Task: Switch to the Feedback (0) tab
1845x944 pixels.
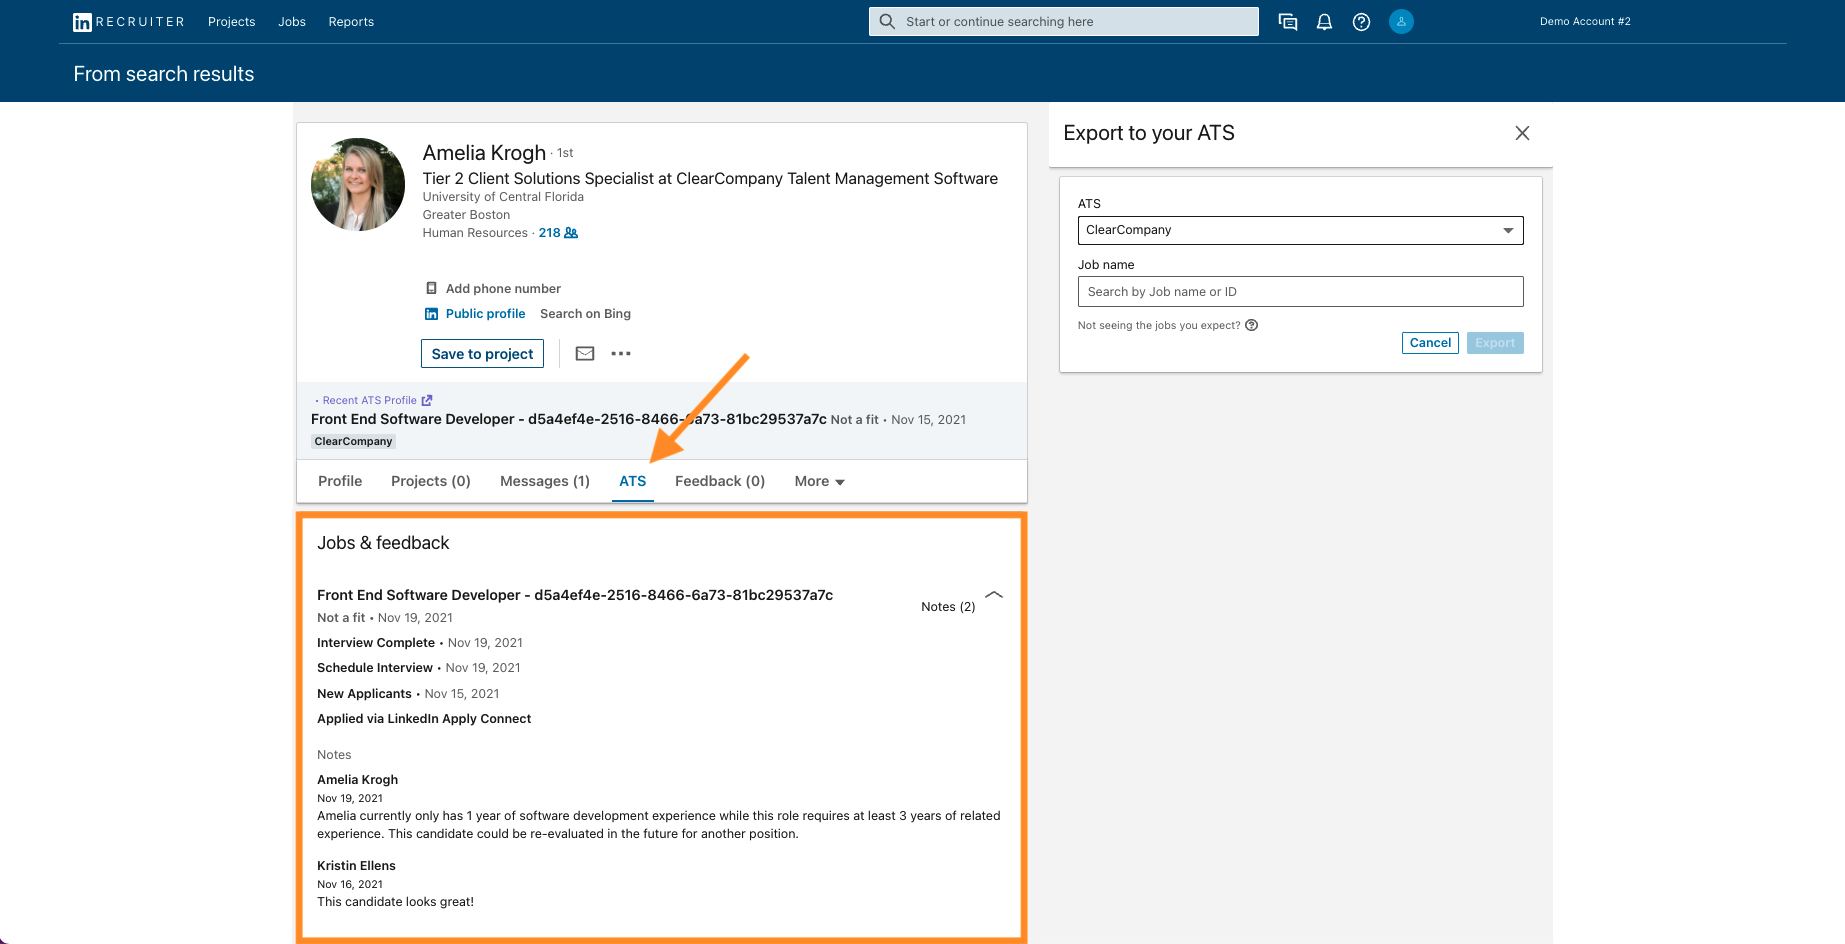Action: [x=720, y=481]
